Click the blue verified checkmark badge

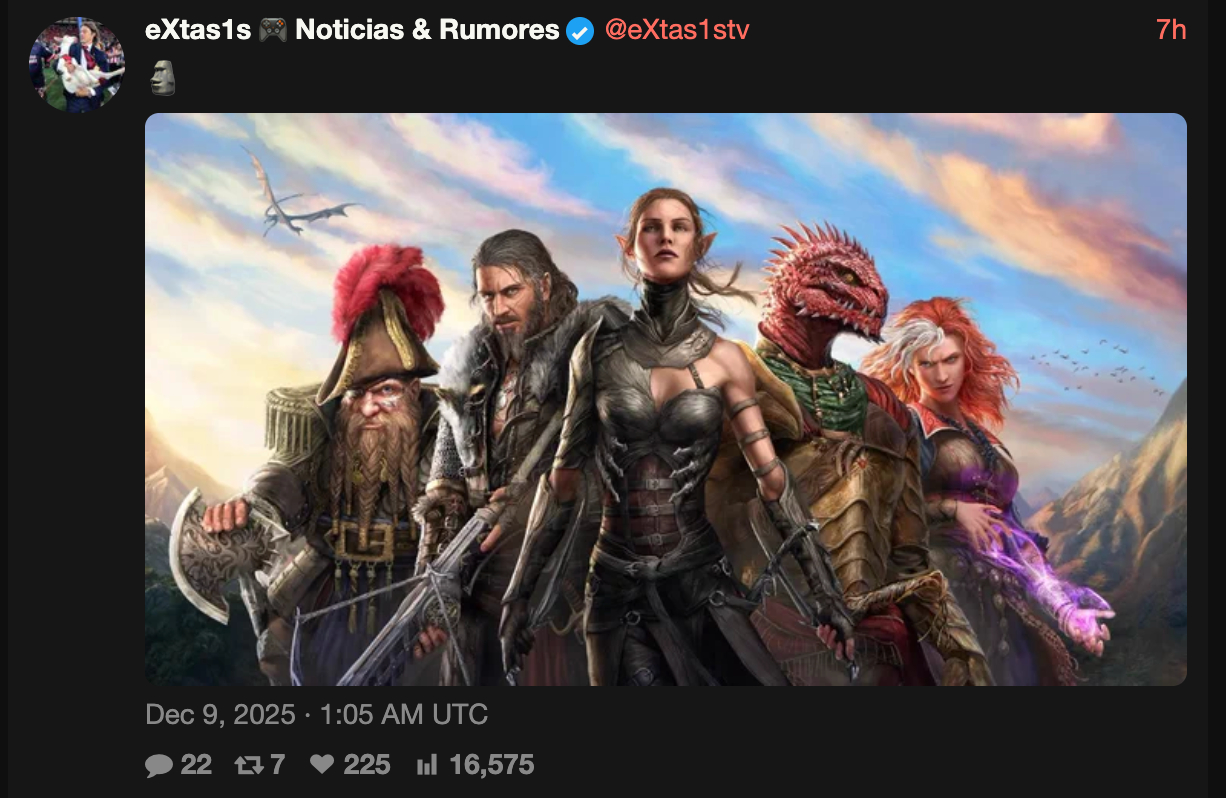pos(580,31)
